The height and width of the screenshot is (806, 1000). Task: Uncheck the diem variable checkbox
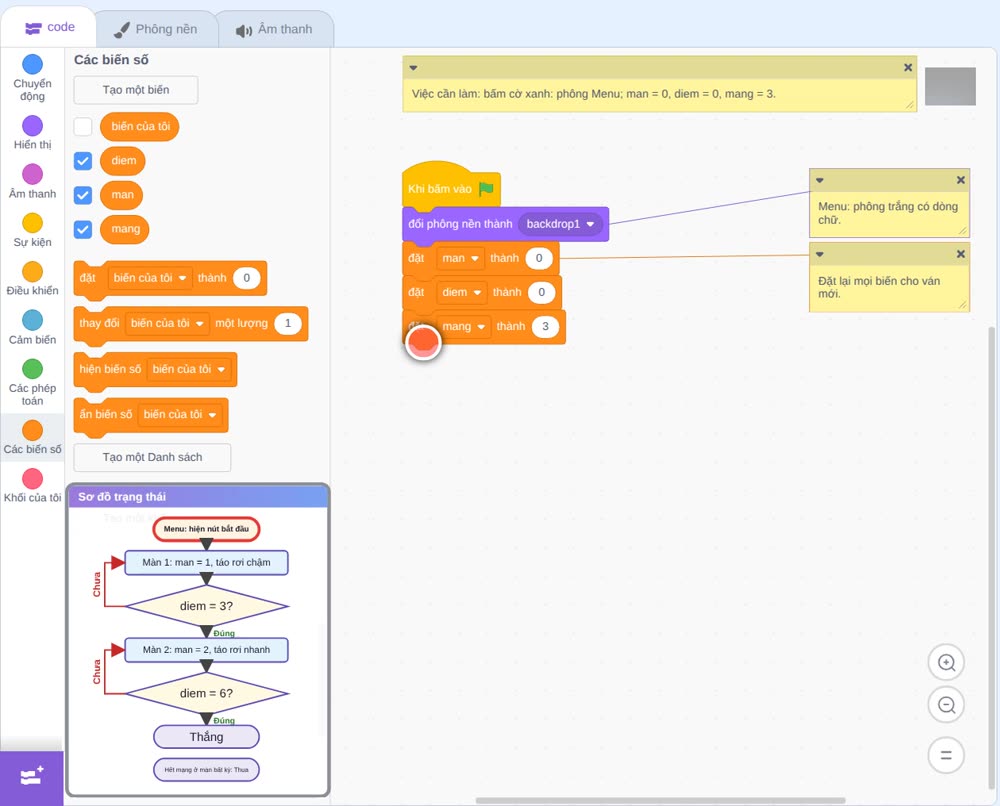tap(83, 161)
